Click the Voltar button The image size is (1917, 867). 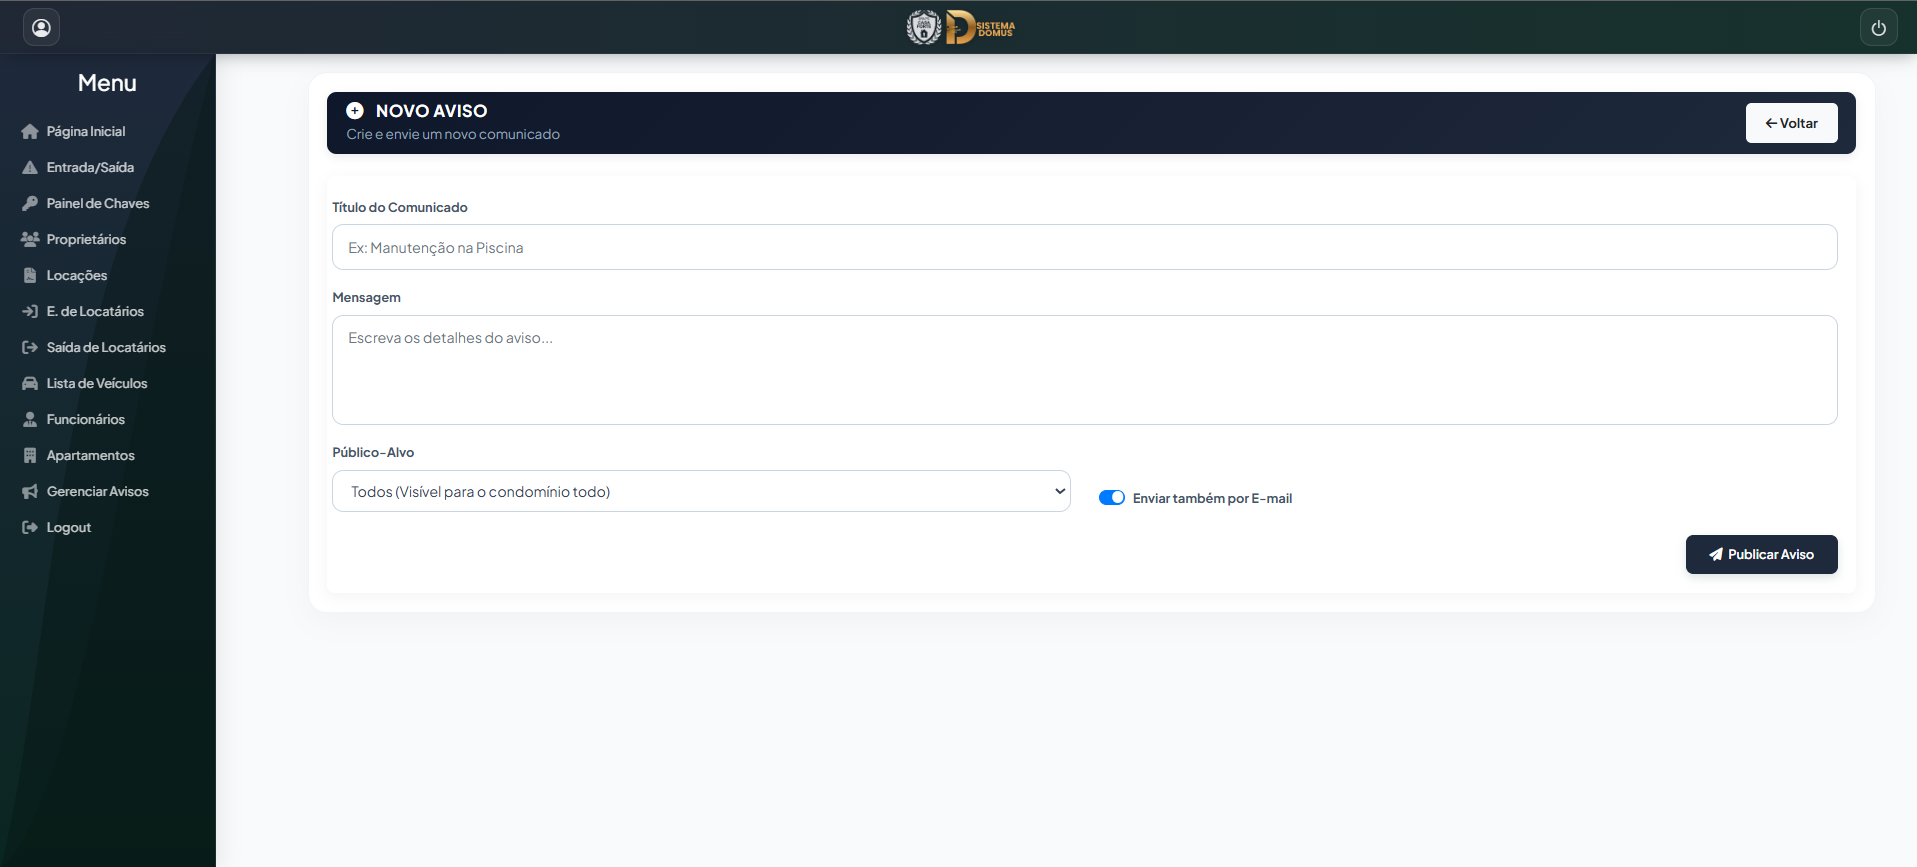coord(1791,123)
